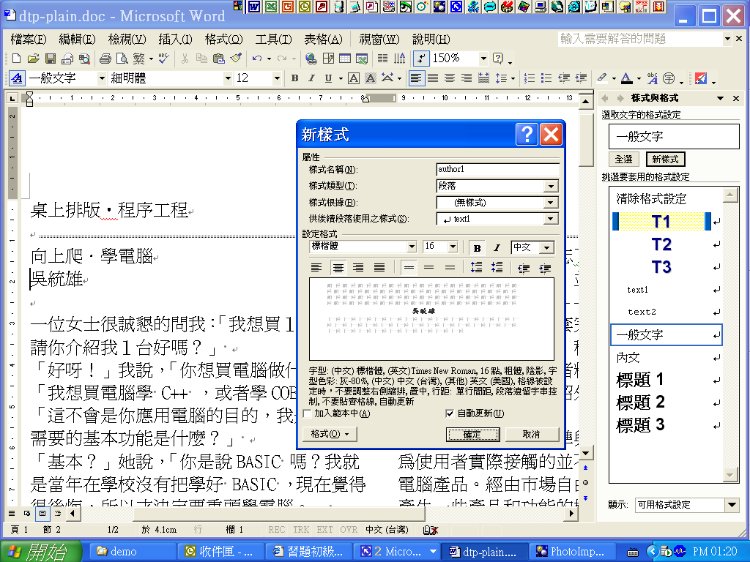Click the Cut scissors icon

[x=185, y=58]
